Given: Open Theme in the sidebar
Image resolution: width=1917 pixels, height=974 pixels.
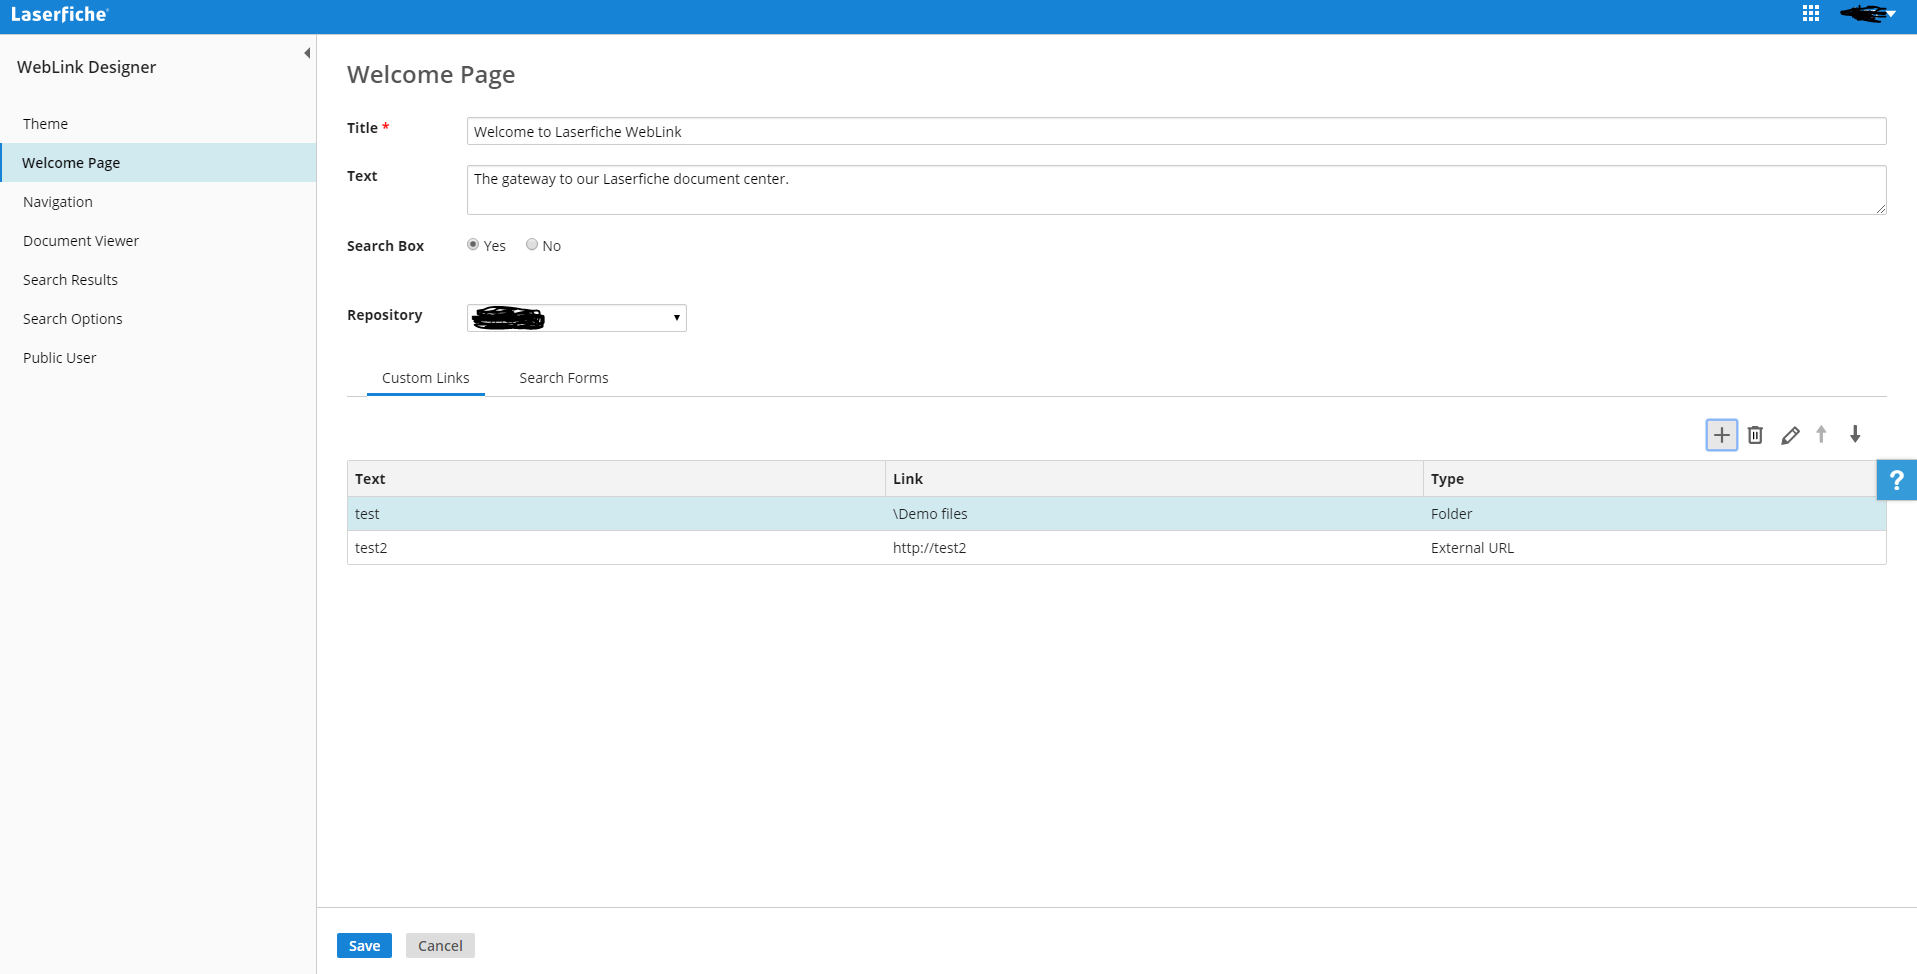Looking at the screenshot, I should (x=46, y=124).
